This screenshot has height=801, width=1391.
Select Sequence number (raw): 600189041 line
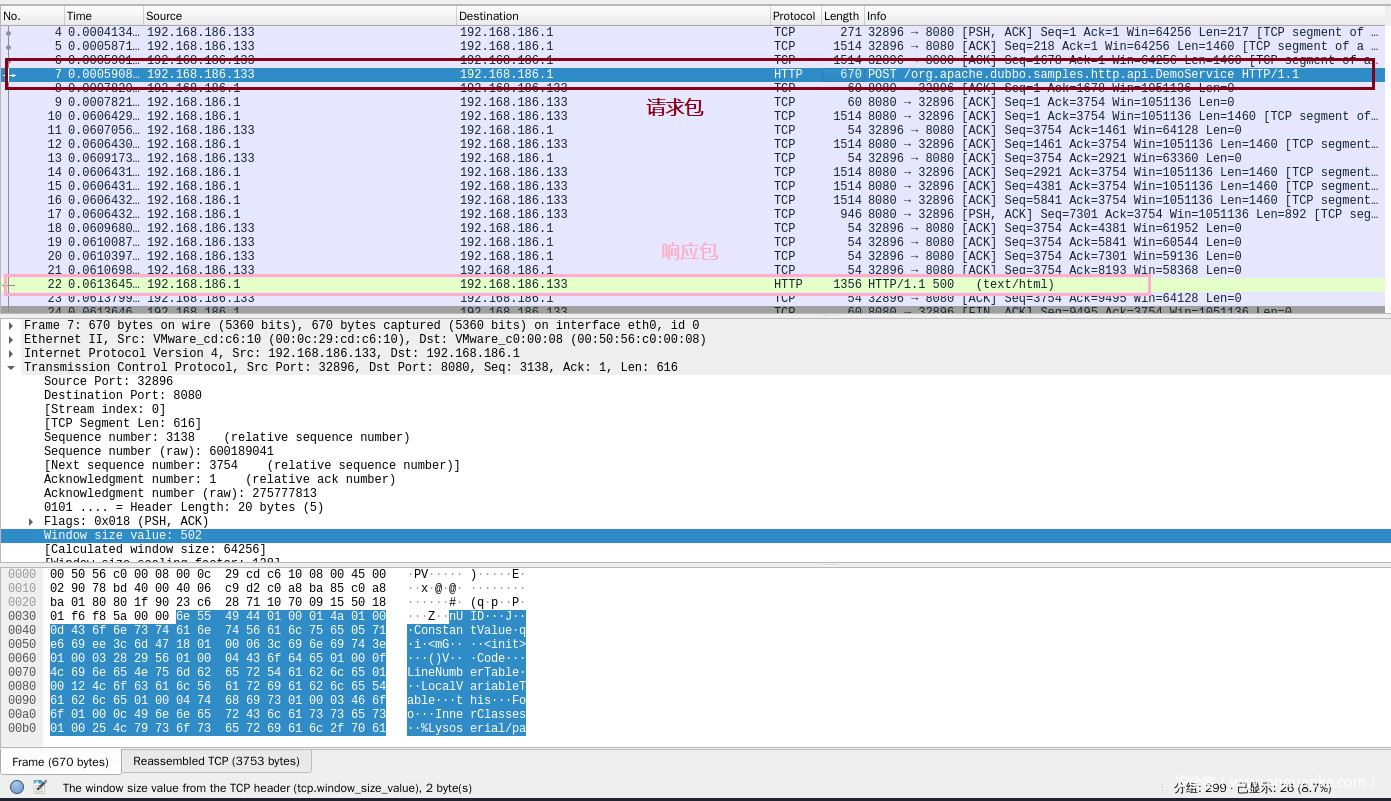click(x=159, y=452)
